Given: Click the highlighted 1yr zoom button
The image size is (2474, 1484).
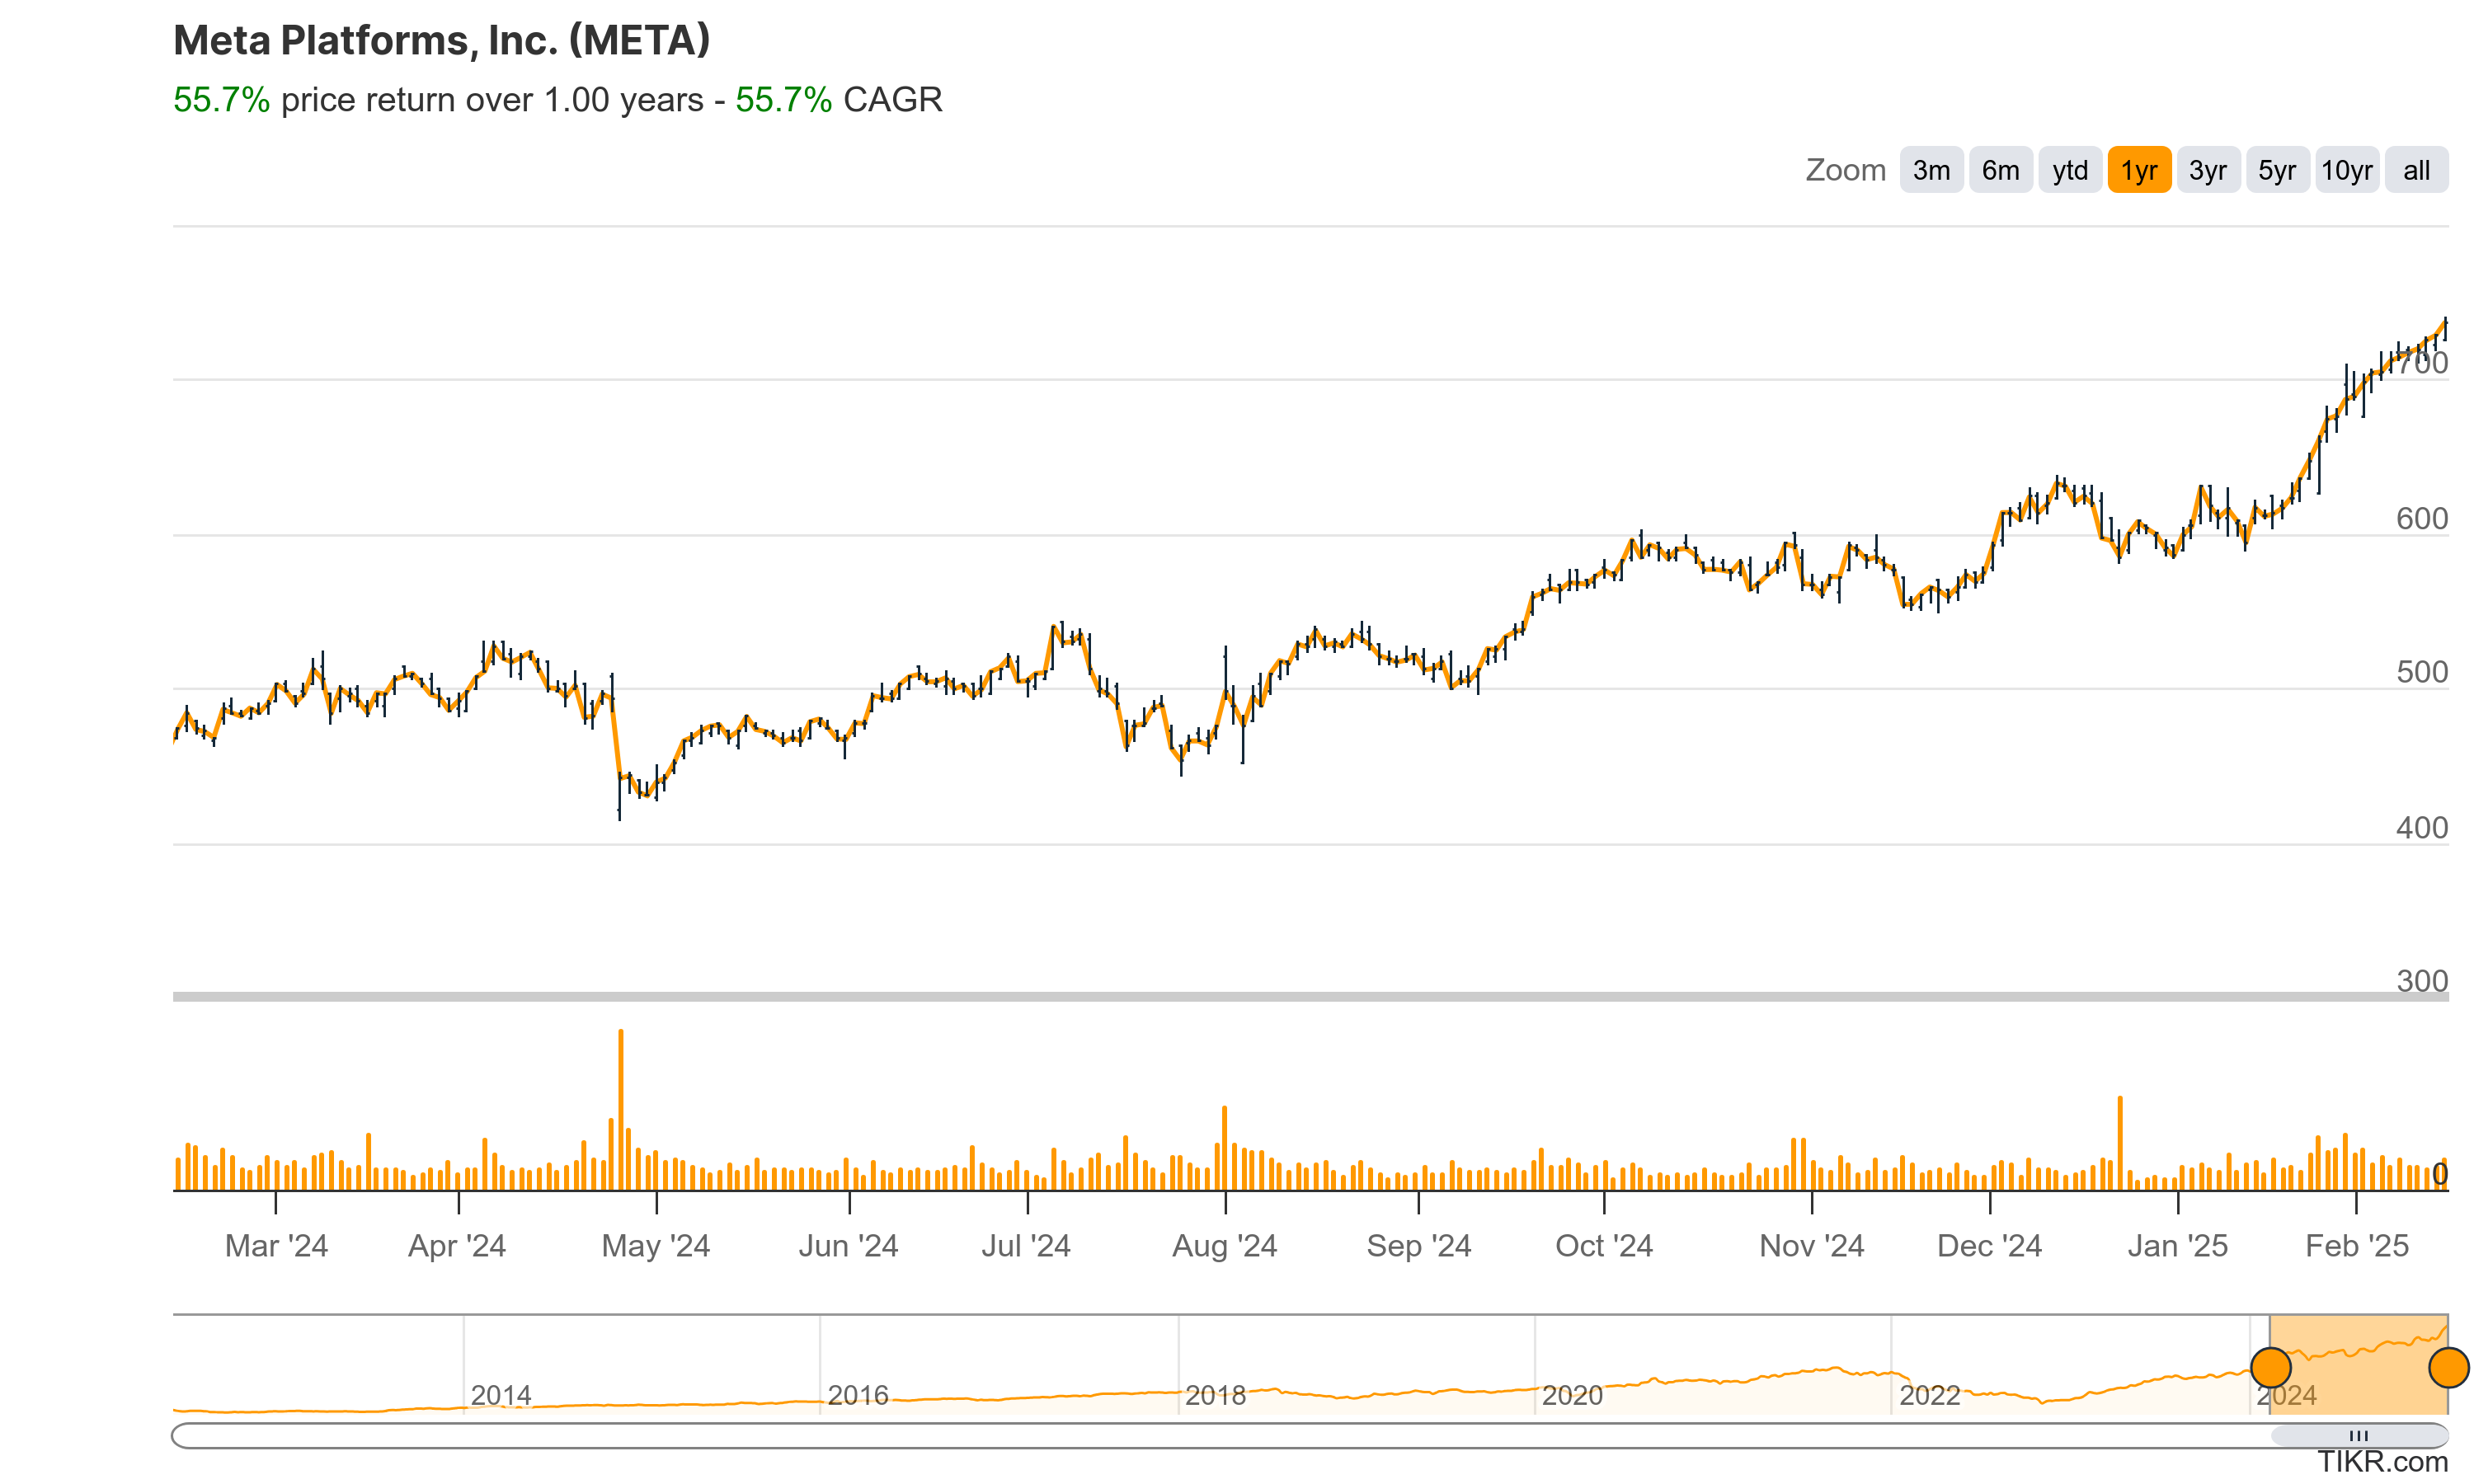Looking at the screenshot, I should [x=2140, y=170].
